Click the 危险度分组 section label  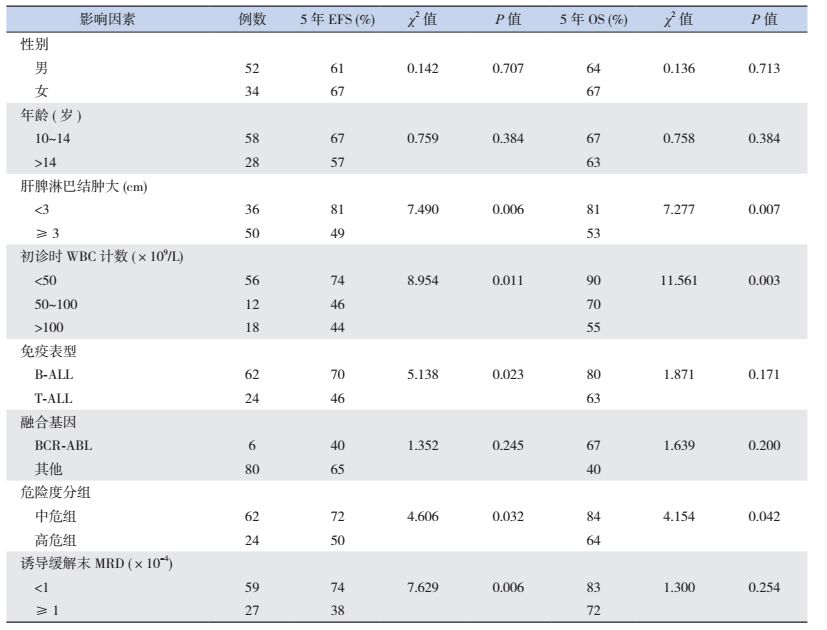point(56,493)
